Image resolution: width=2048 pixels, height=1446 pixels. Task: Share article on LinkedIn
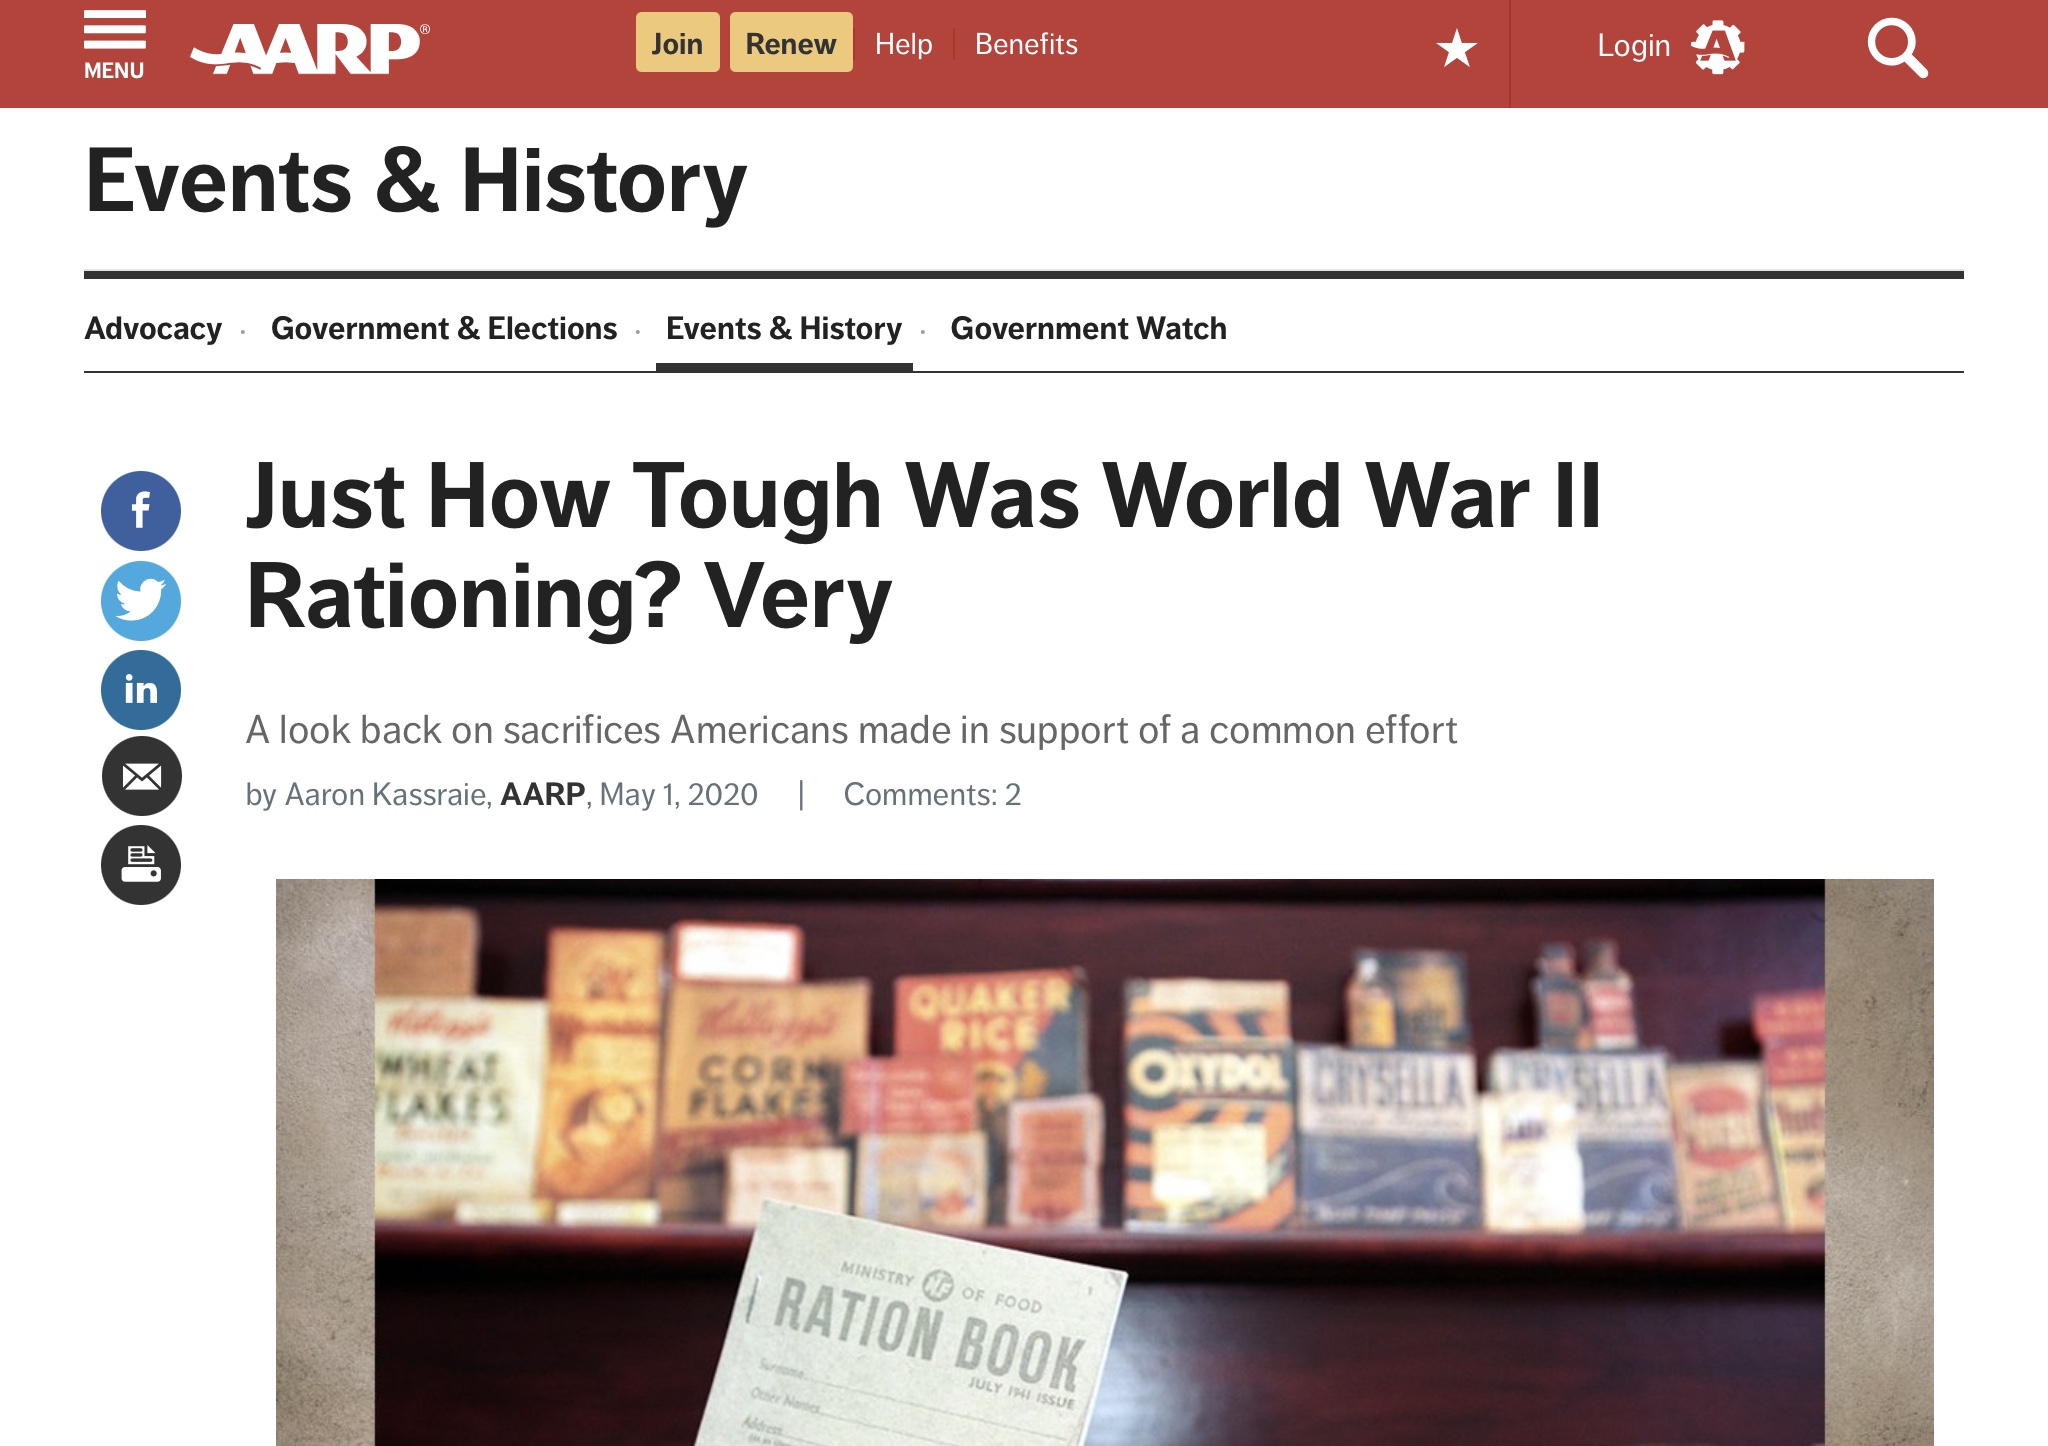141,689
